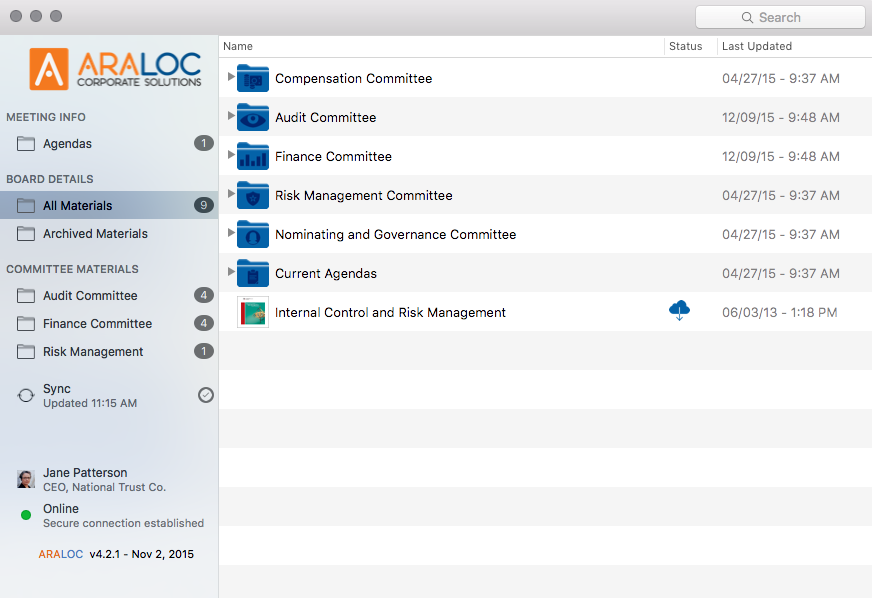The image size is (872, 598).
Task: Expand Current Agendas to show contents
Action: [x=230, y=273]
